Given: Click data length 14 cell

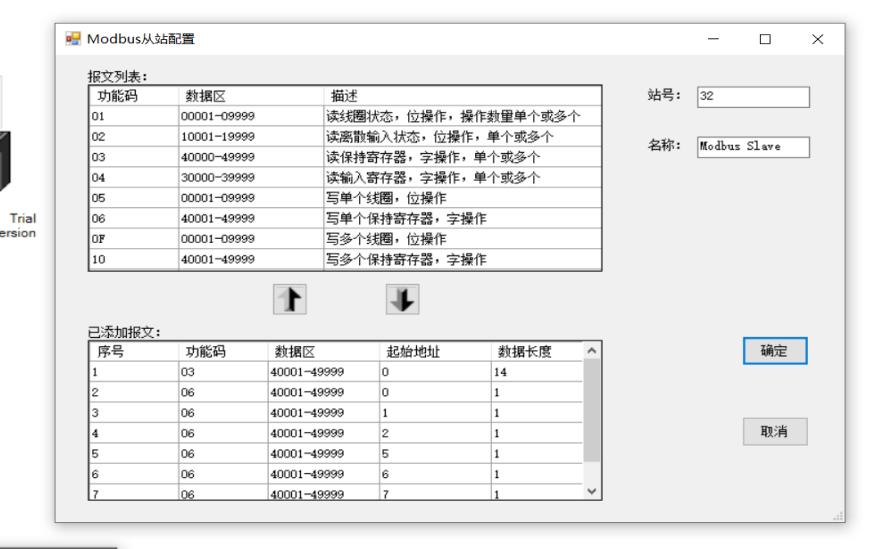Looking at the screenshot, I should pos(536,372).
